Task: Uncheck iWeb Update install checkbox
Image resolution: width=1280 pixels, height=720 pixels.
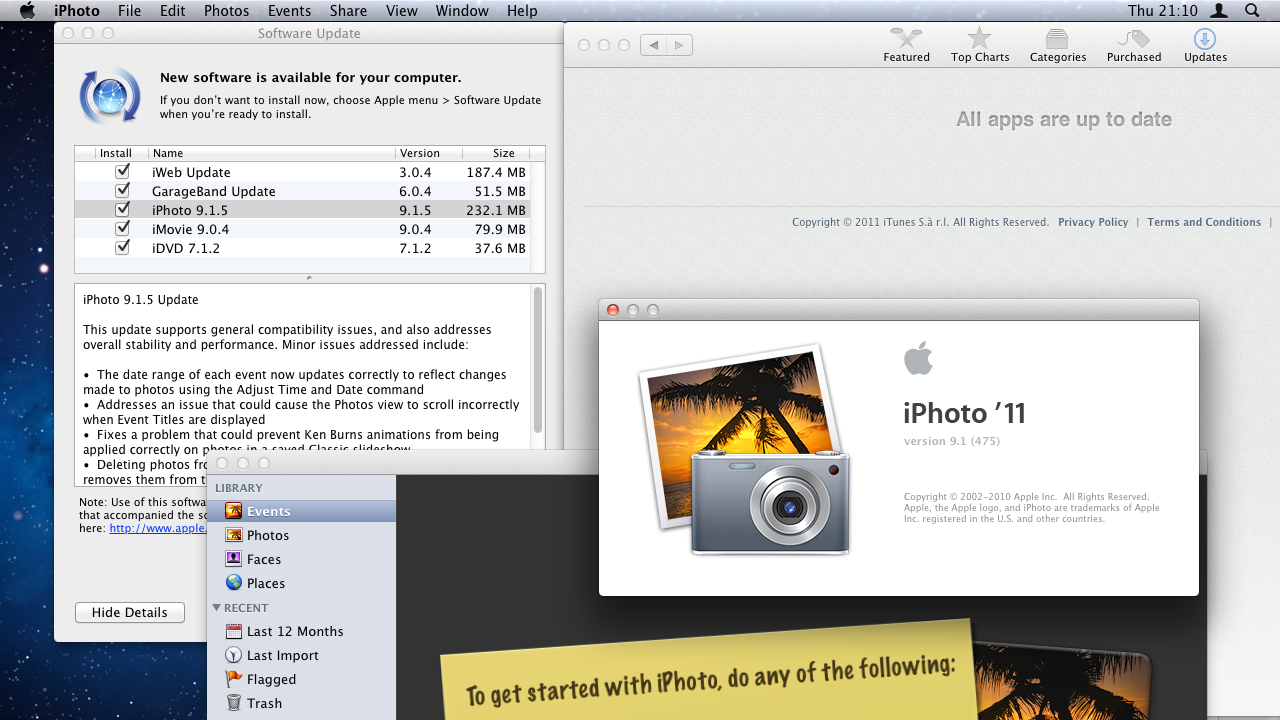Action: [x=123, y=171]
